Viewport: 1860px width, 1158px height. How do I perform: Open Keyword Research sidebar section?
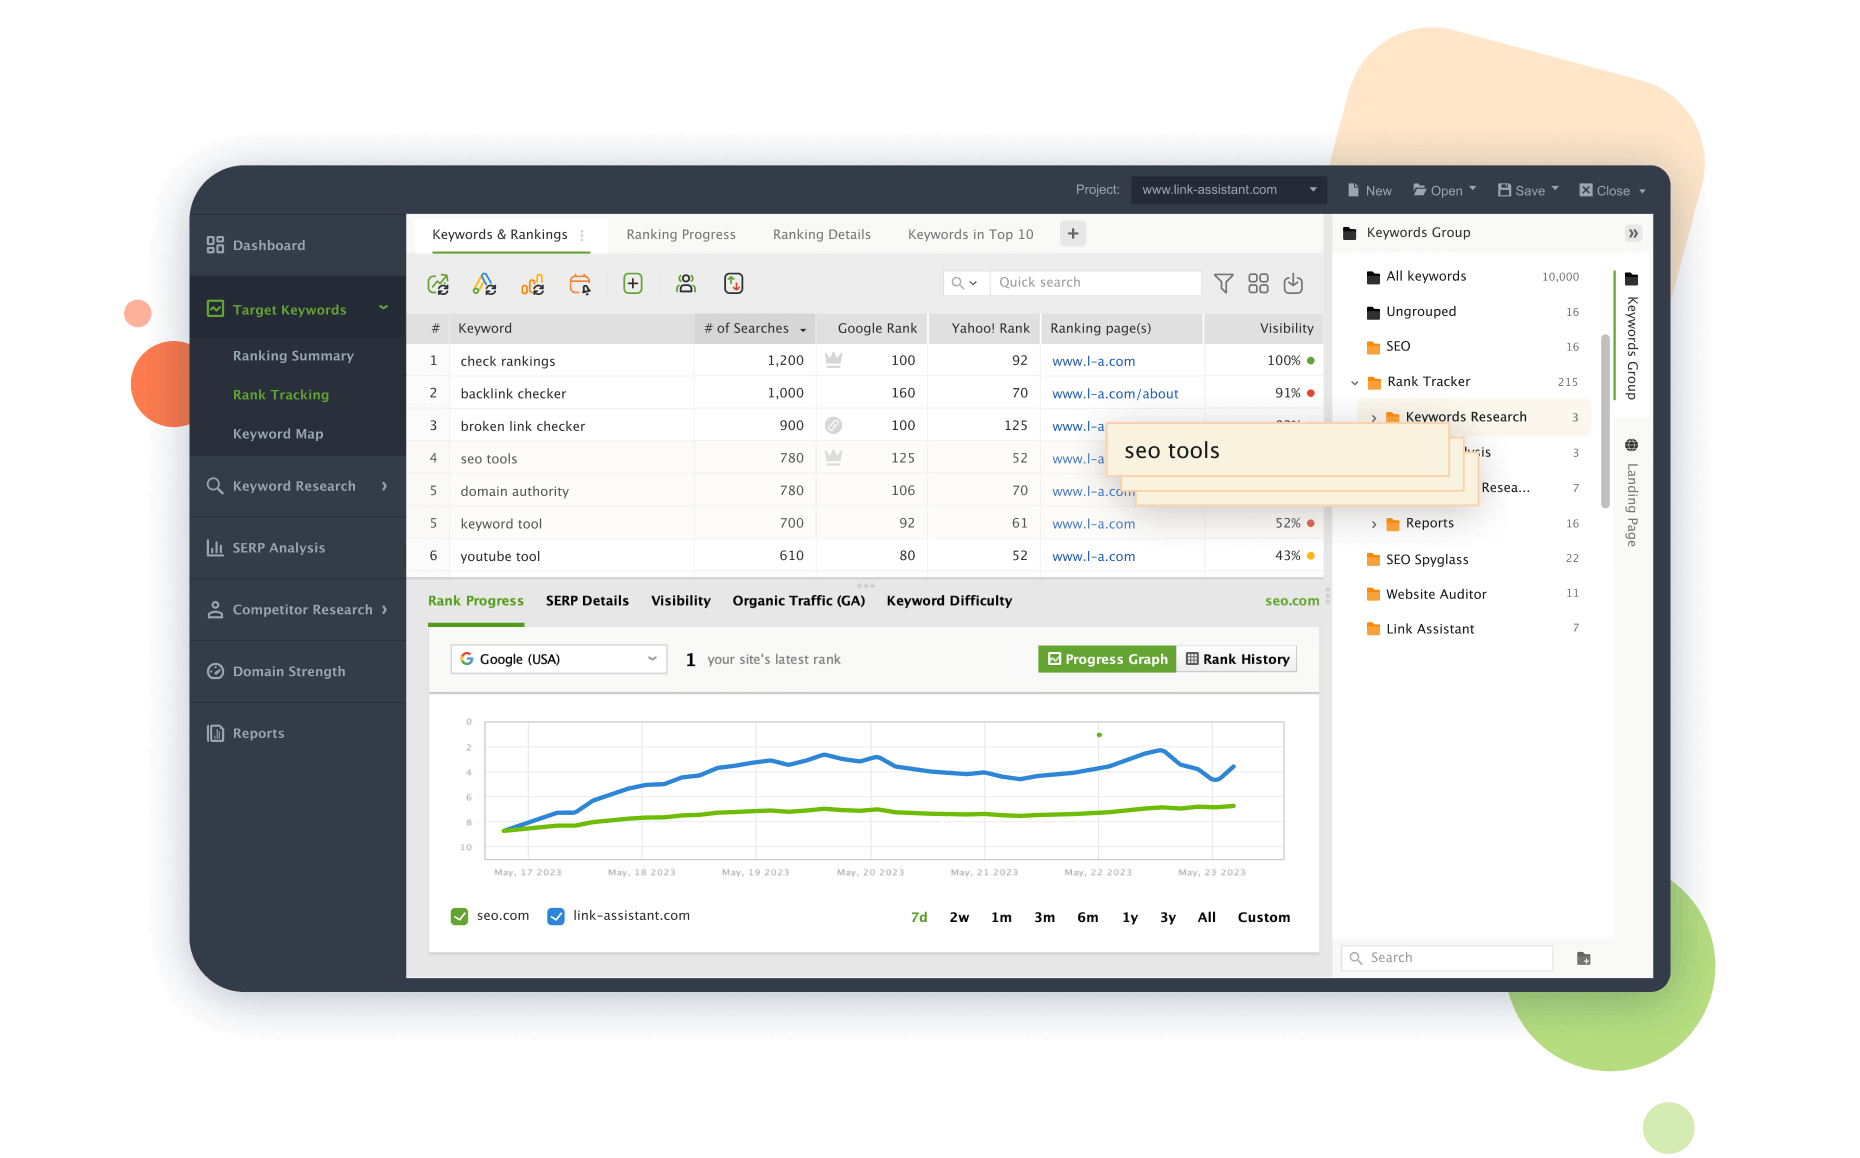point(298,486)
